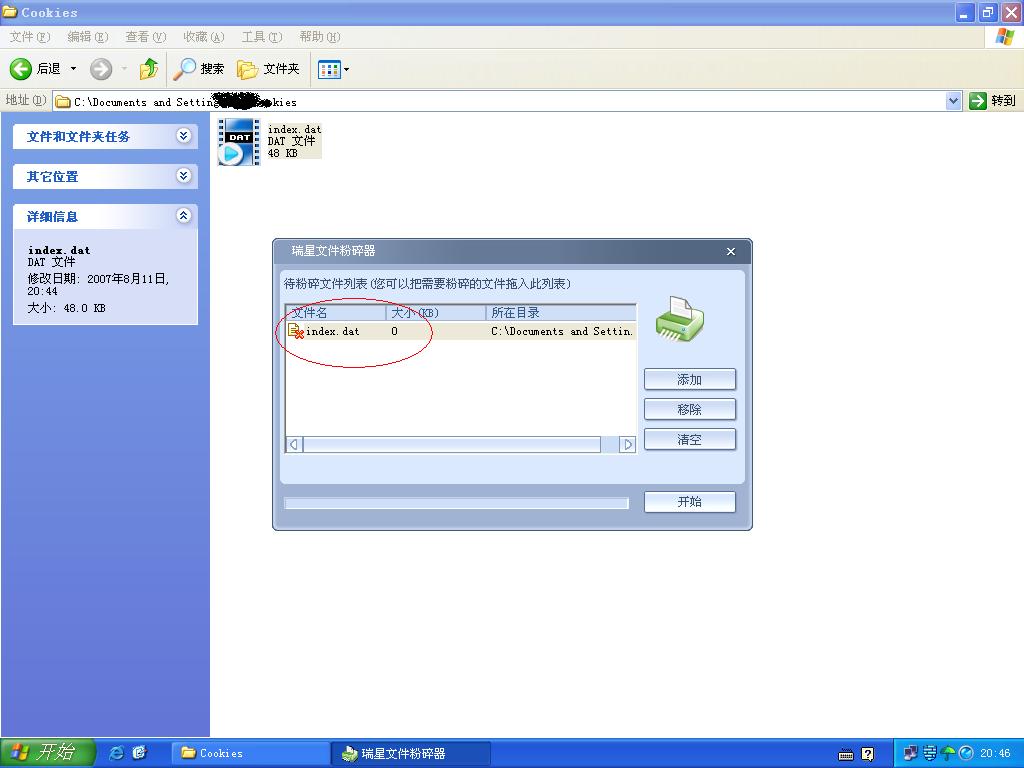Image resolution: width=1024 pixels, height=768 pixels.
Task: Click the Go (转到) button
Action: pyautogui.click(x=993, y=101)
